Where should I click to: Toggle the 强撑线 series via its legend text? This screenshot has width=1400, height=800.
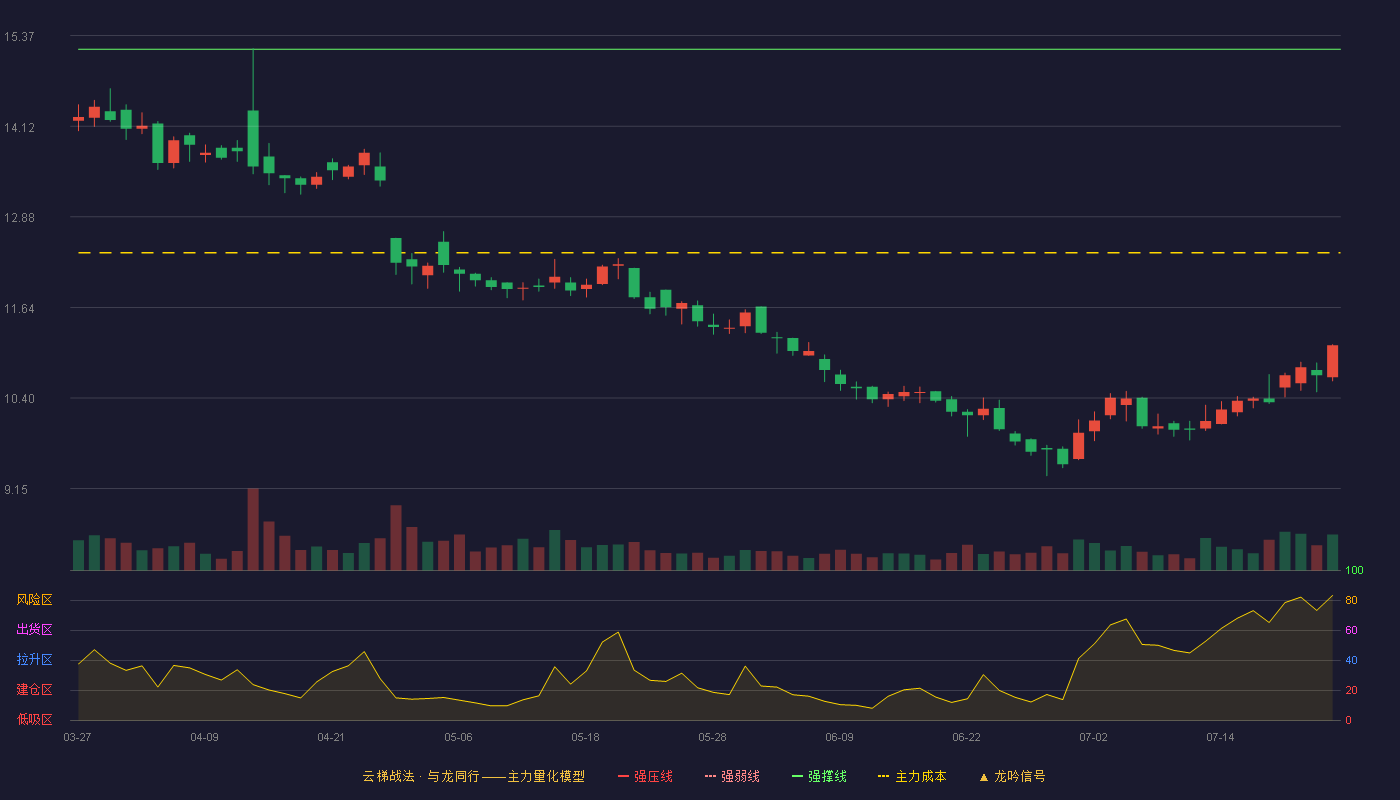pos(828,776)
